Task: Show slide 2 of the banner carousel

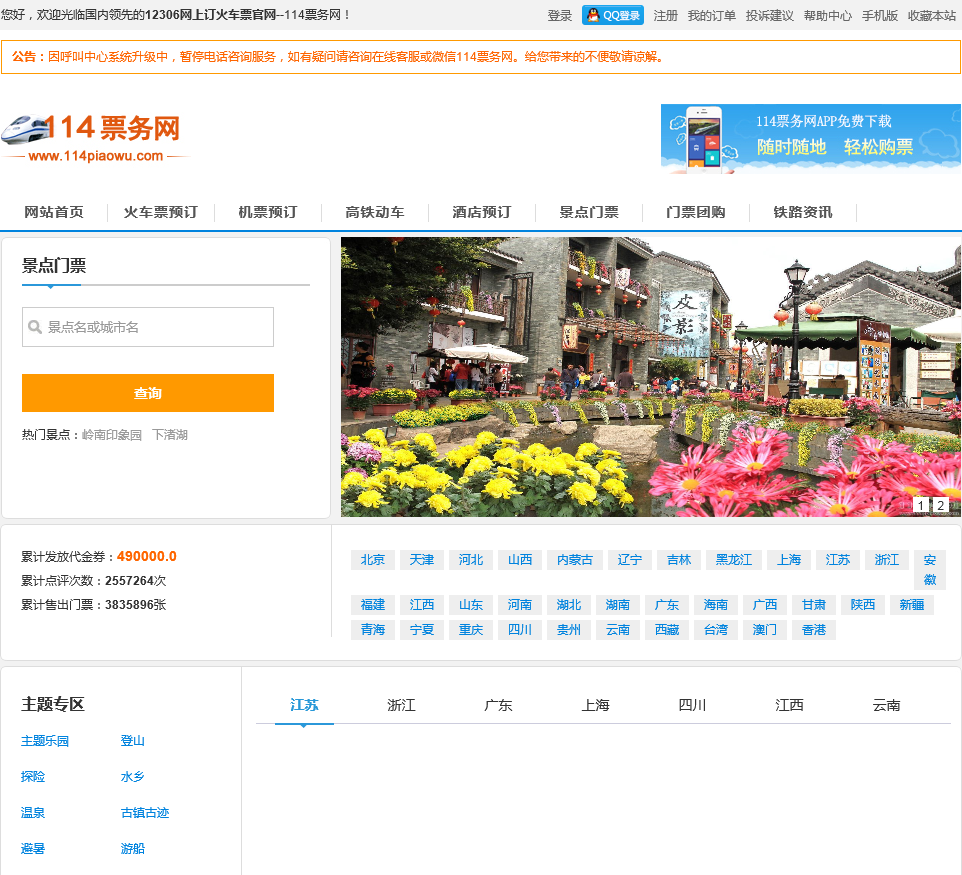Action: (941, 505)
